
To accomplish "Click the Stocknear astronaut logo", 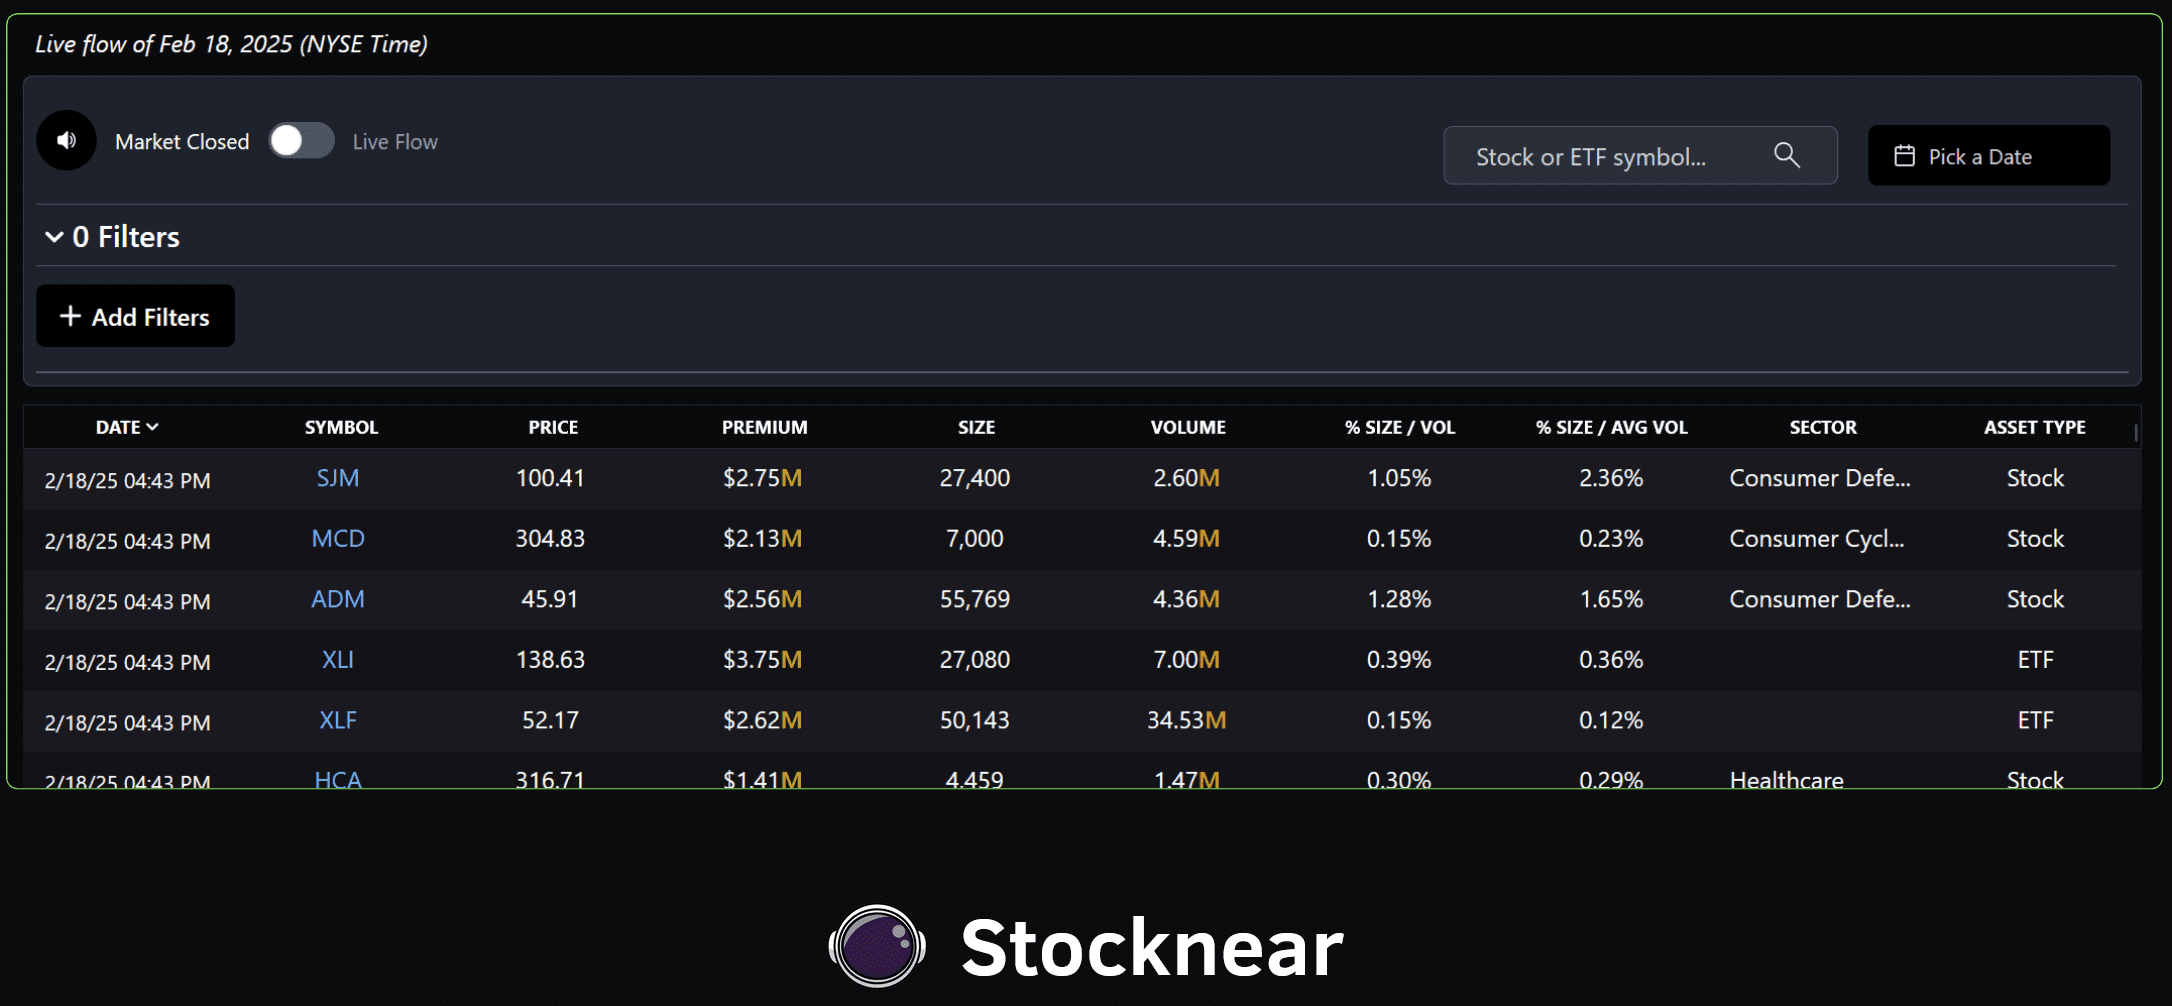I will (877, 946).
